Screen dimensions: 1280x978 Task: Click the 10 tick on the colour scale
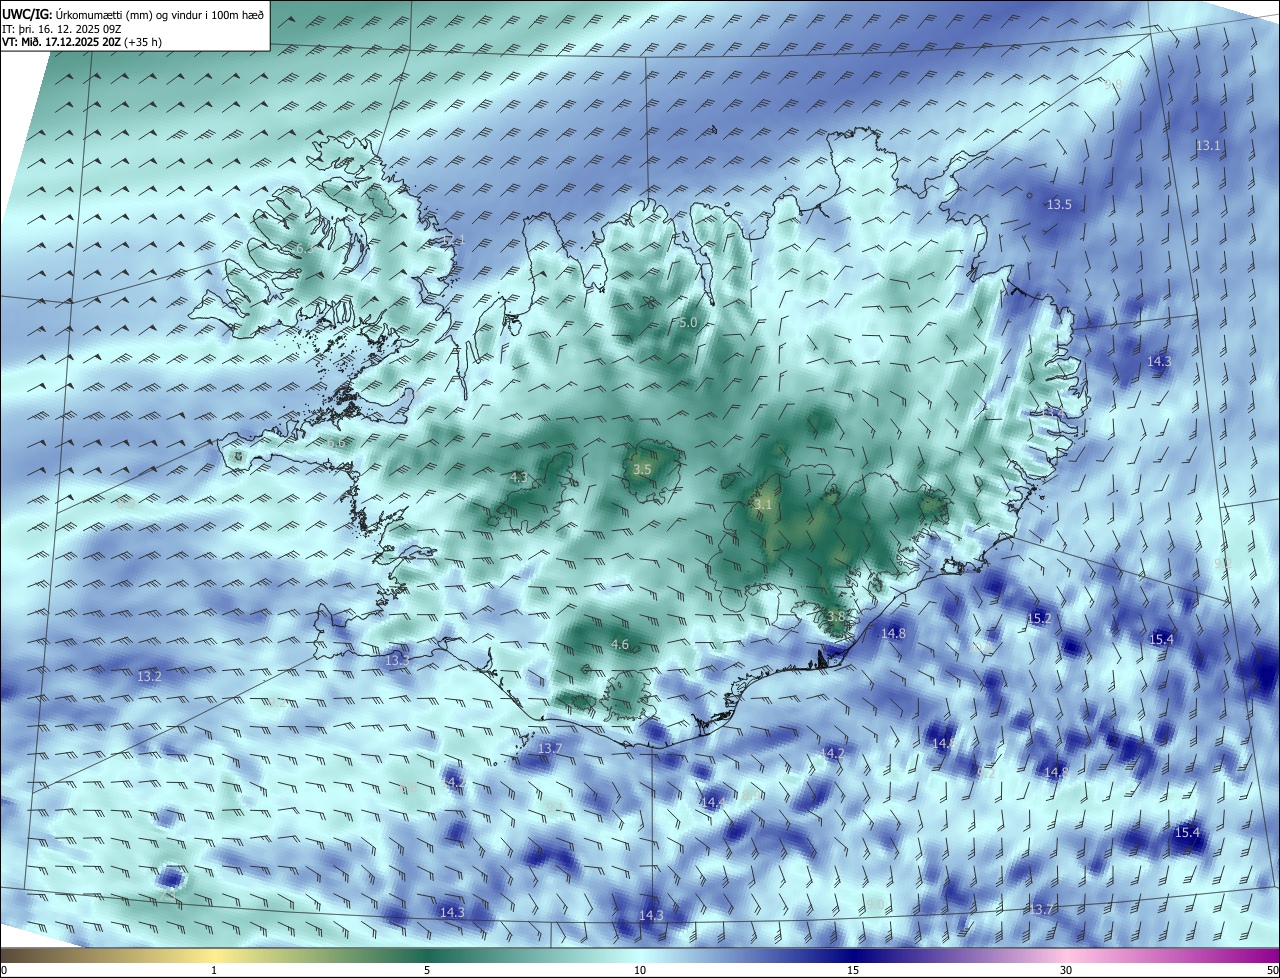point(640,971)
